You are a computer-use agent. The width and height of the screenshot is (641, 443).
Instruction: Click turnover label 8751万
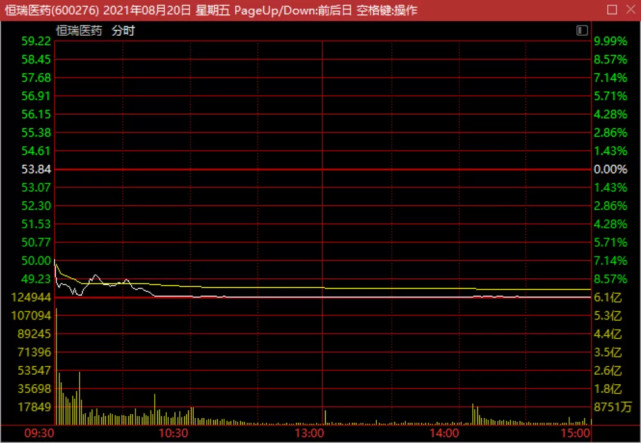click(x=613, y=407)
